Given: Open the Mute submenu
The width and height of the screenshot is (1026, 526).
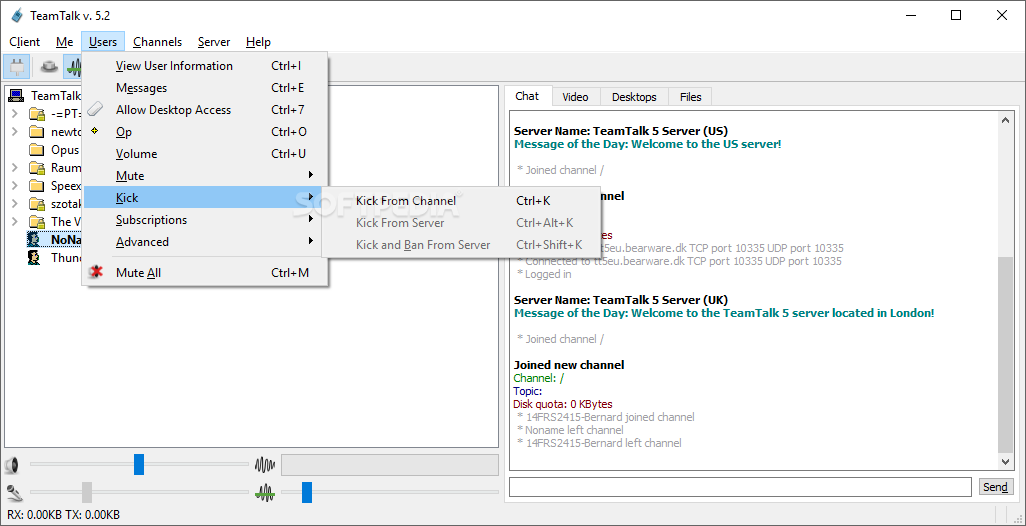Looking at the screenshot, I should pos(205,175).
